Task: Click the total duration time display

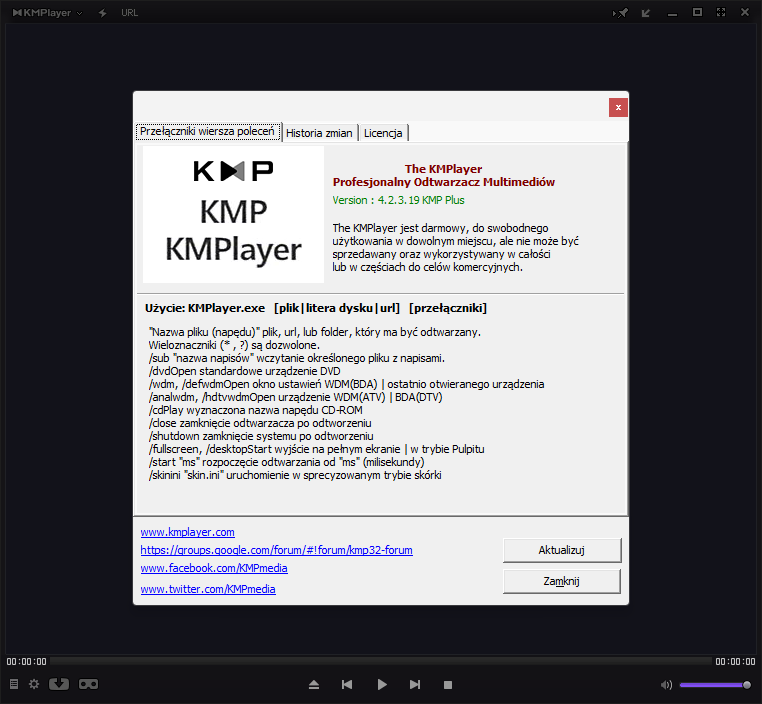Action: [735, 661]
